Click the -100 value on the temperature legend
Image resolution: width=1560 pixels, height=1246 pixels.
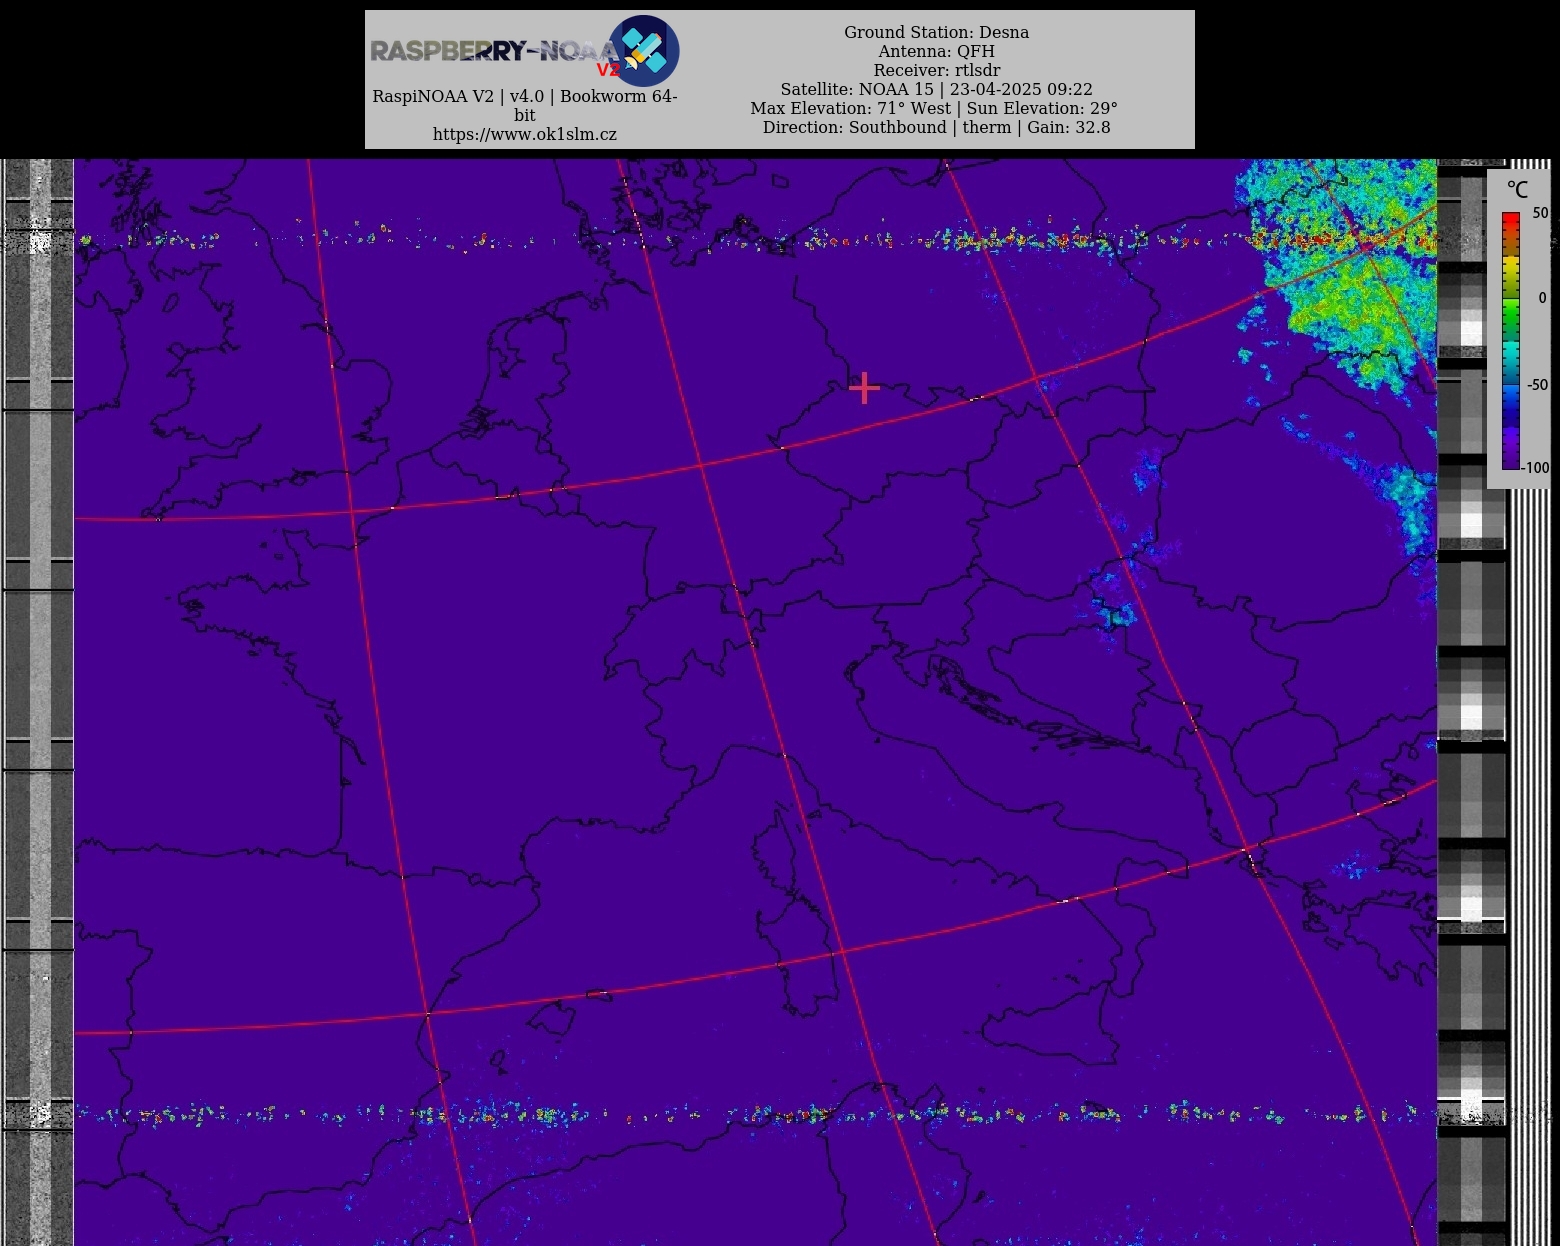pos(1535,467)
